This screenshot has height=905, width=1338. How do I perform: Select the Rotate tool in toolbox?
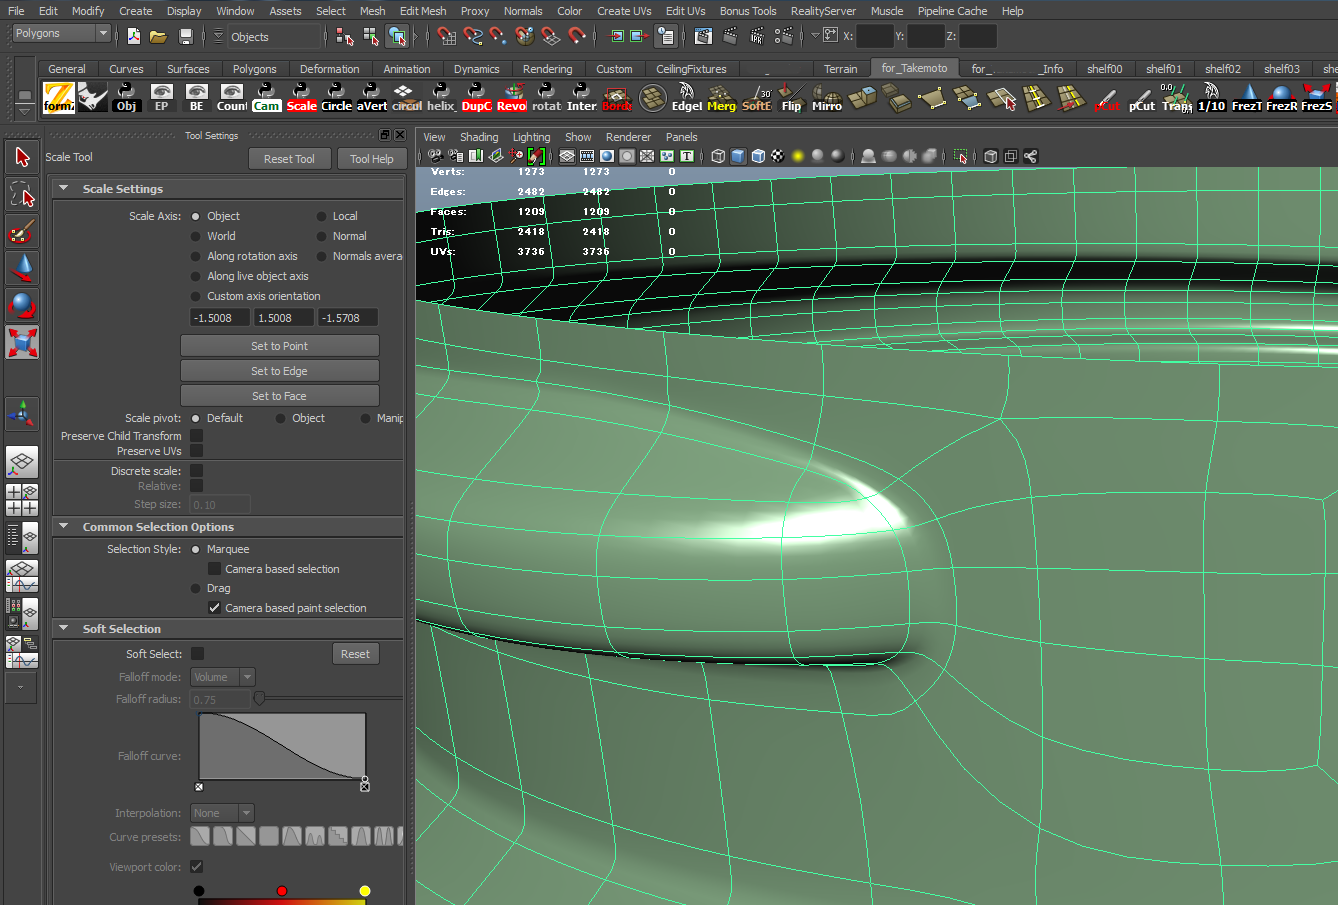[22, 305]
